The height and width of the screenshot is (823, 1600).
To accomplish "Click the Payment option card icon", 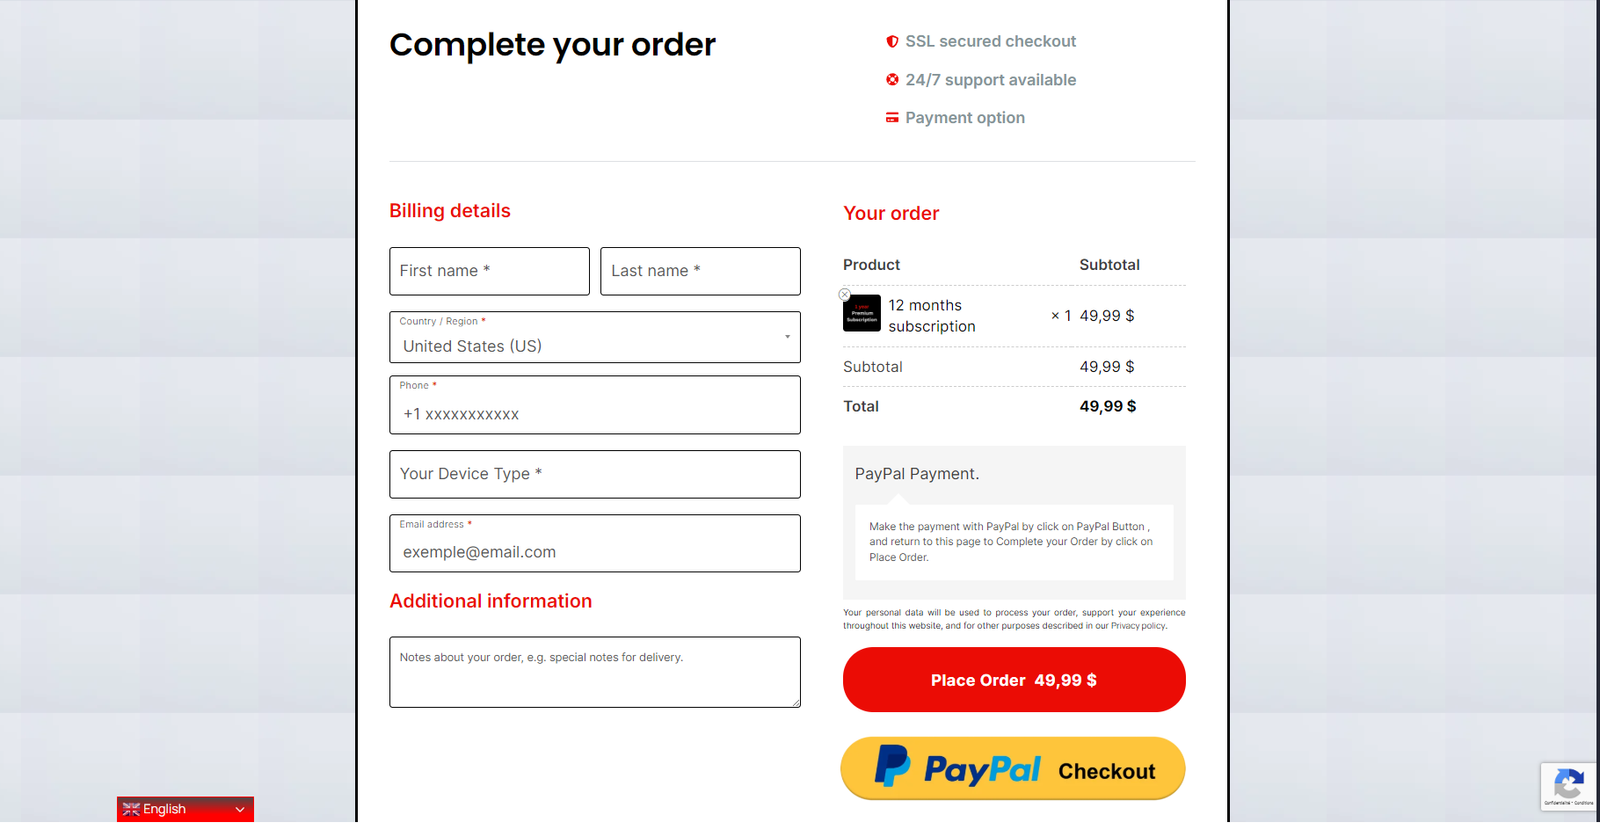I will [x=892, y=118].
